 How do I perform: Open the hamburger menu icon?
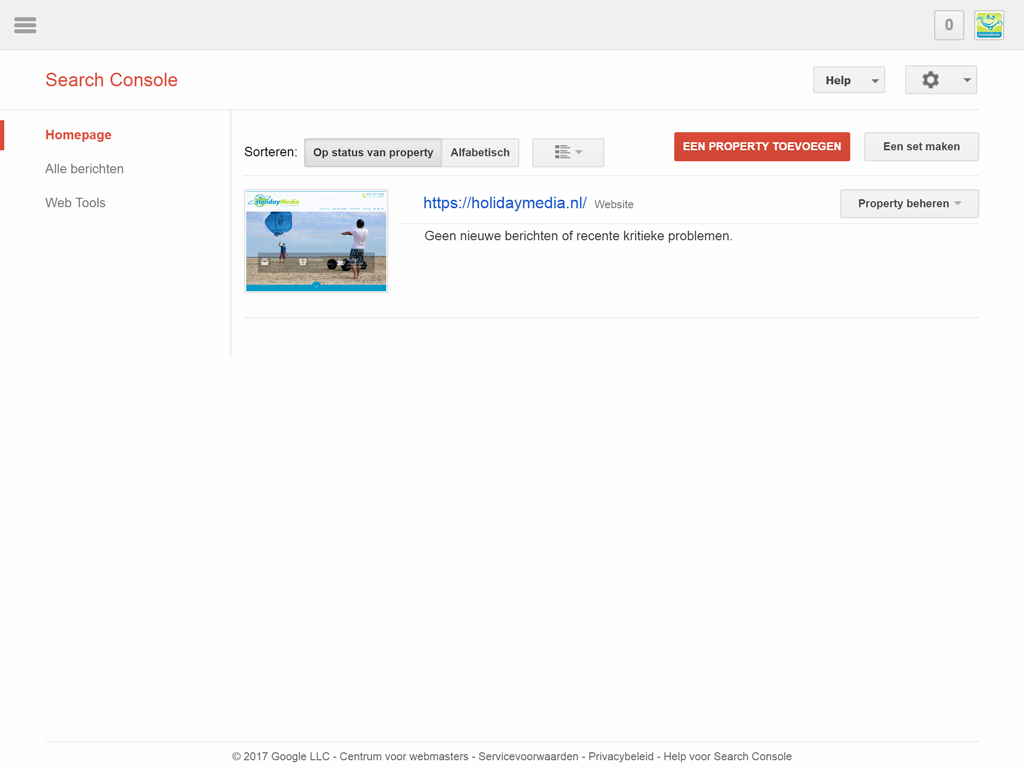[x=25, y=25]
